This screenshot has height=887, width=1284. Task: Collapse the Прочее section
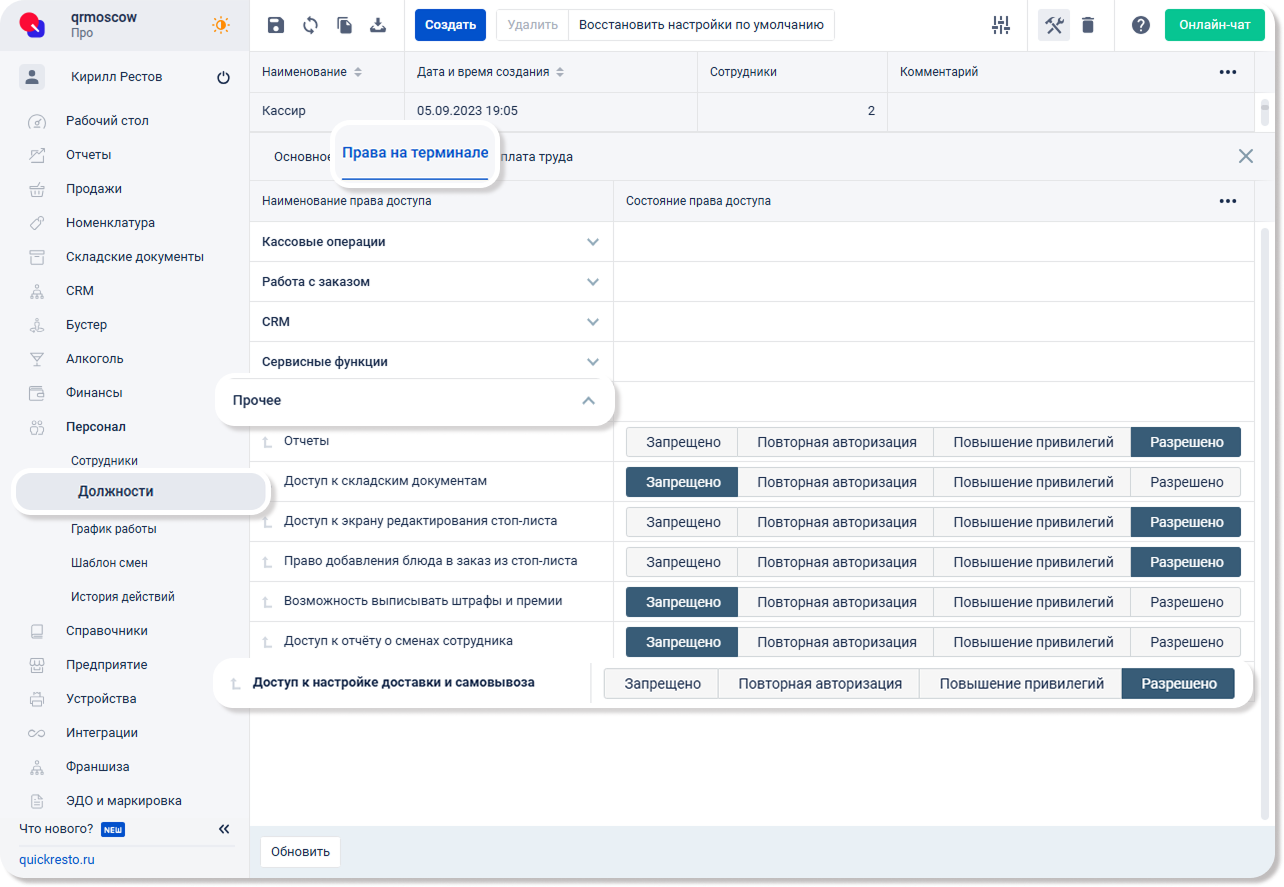click(x=588, y=400)
